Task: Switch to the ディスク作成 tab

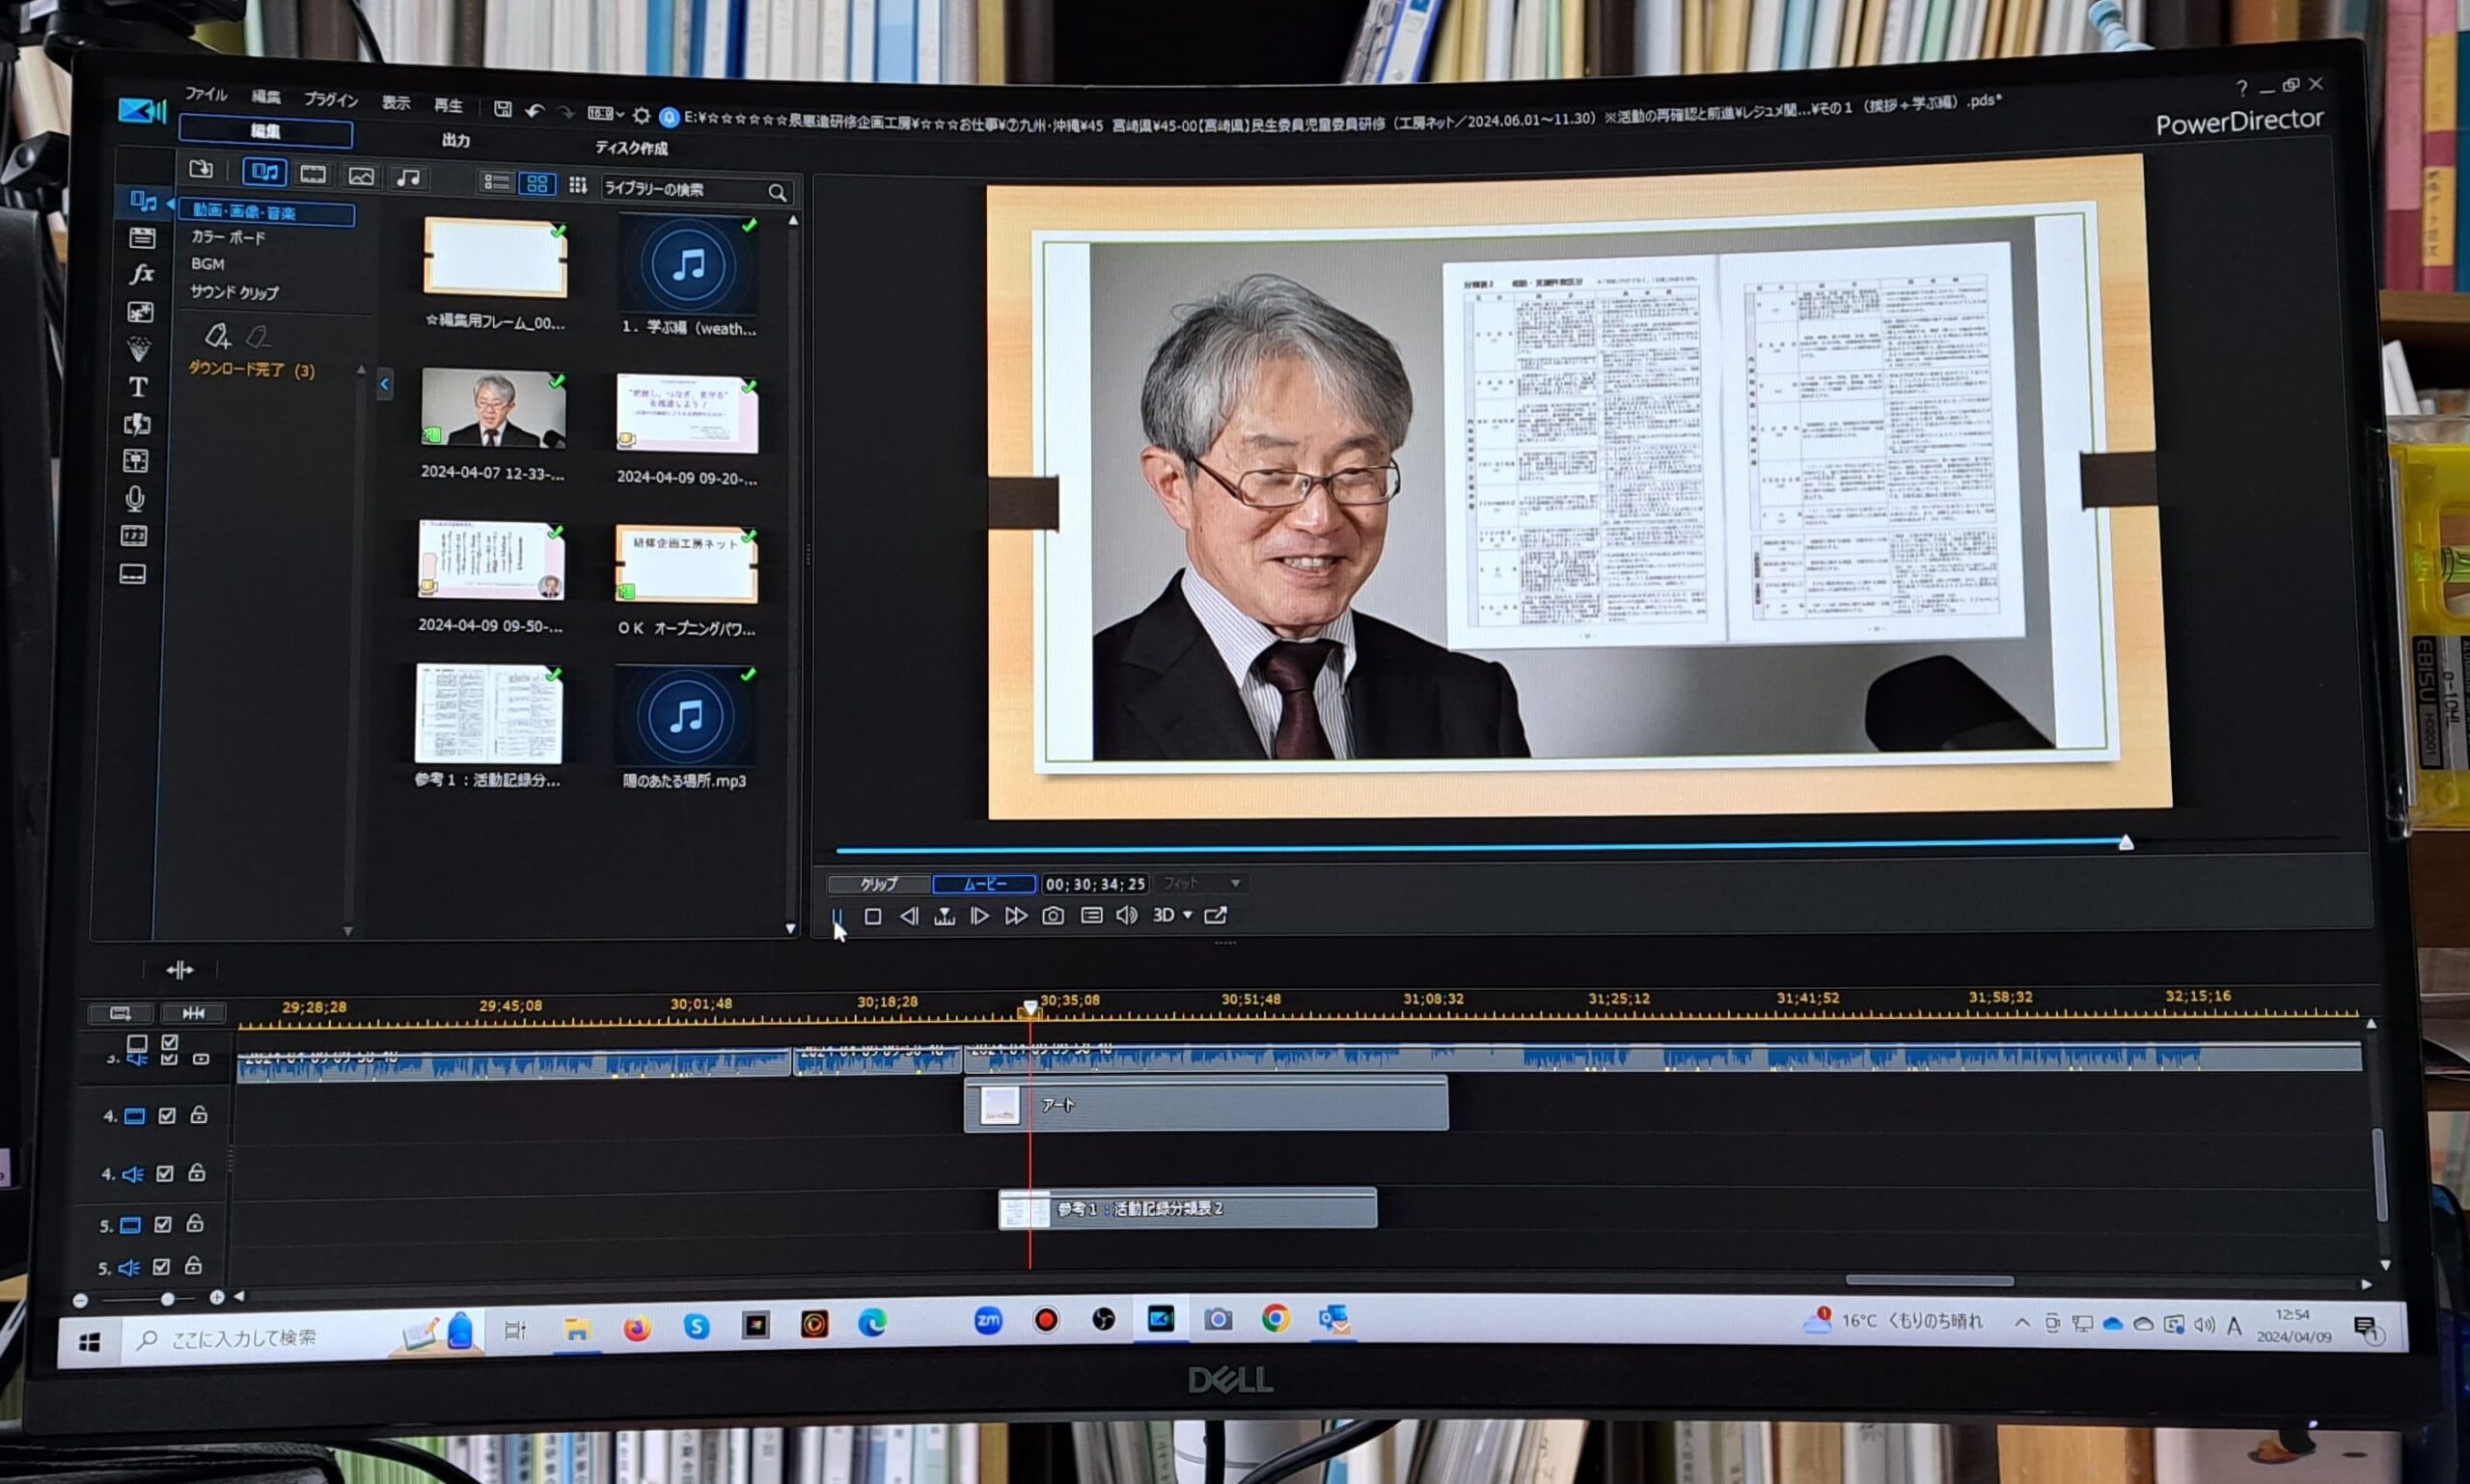Action: pyautogui.click(x=631, y=148)
